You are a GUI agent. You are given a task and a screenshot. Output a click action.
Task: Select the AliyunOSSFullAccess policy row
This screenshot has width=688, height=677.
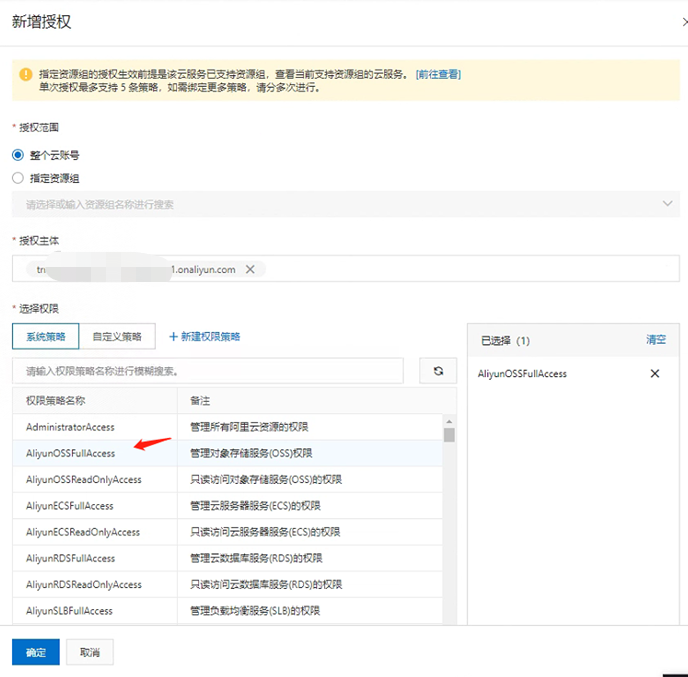tap(227, 453)
